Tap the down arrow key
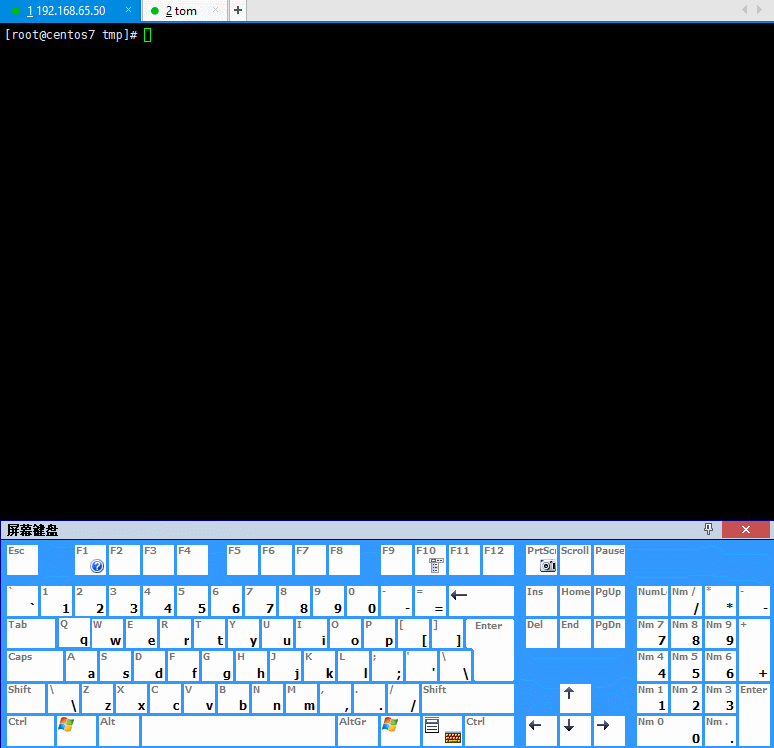774x748 pixels. 575,731
